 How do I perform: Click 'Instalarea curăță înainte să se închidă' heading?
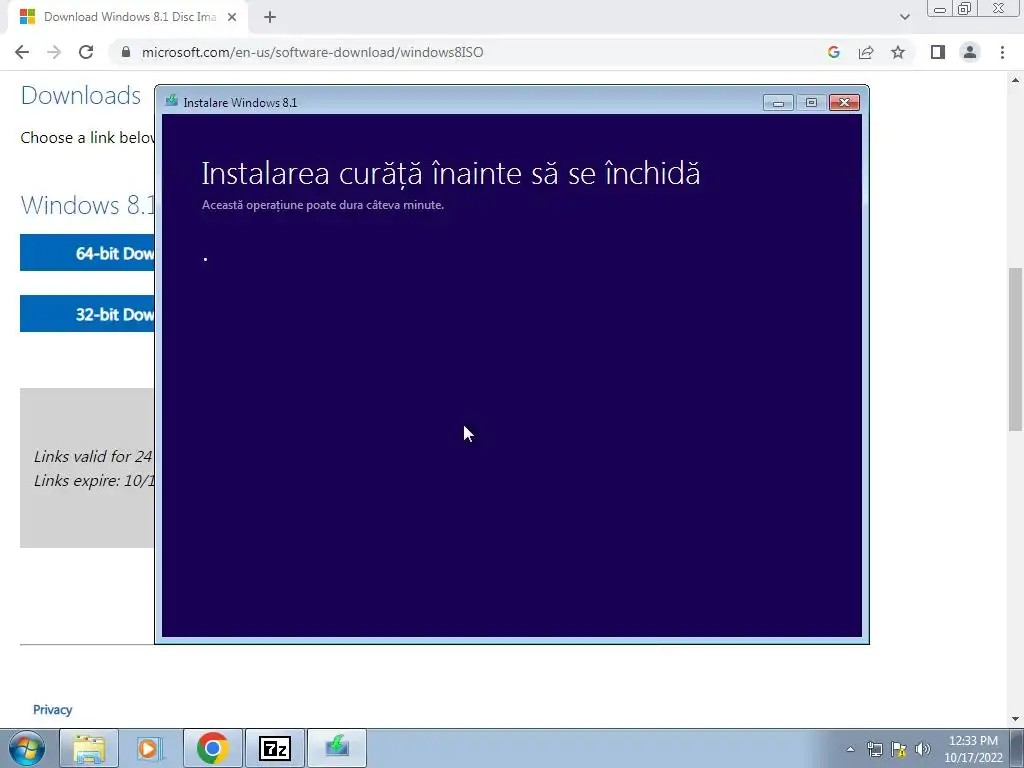(451, 173)
